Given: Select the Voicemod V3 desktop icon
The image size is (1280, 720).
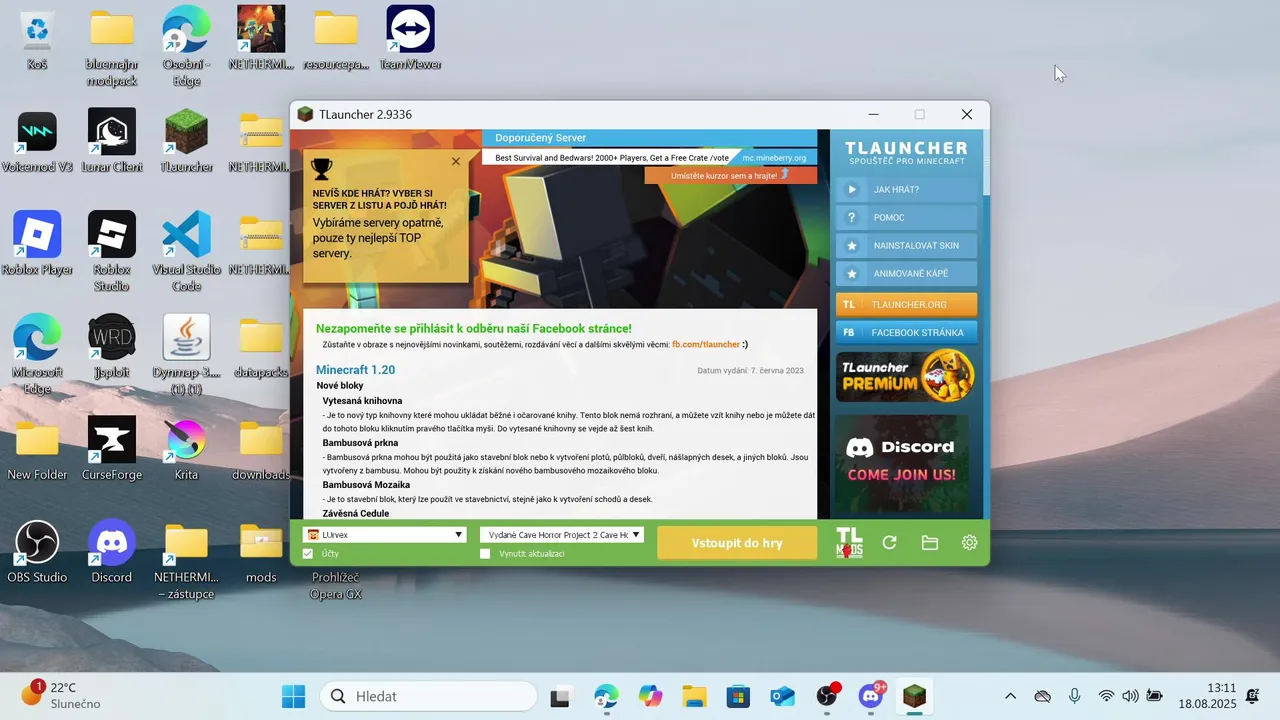Looking at the screenshot, I should pos(37,142).
